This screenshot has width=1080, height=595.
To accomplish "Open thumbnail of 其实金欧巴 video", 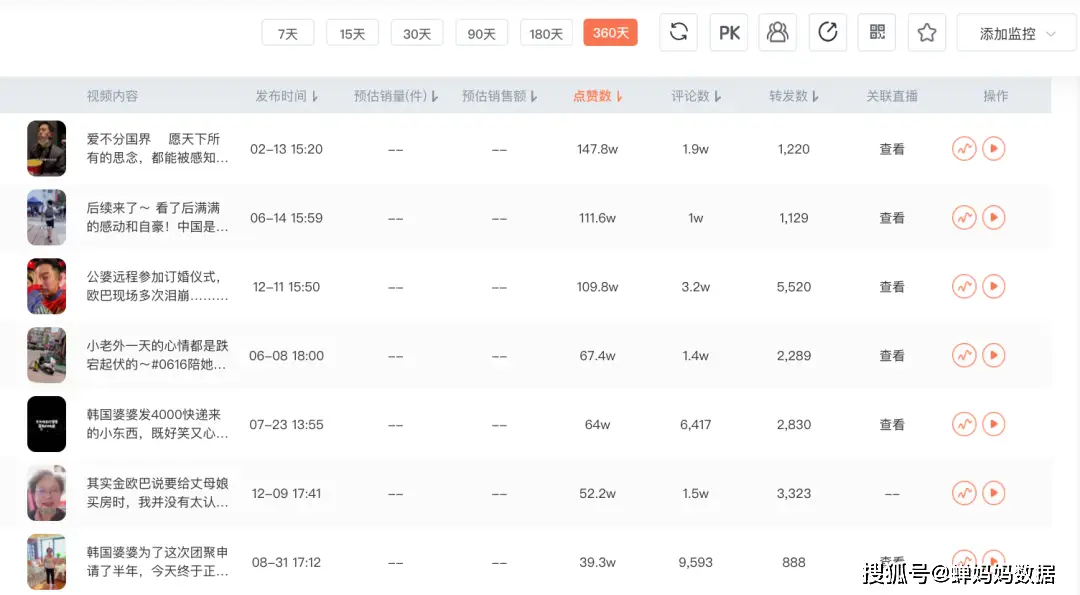I will click(x=46, y=493).
